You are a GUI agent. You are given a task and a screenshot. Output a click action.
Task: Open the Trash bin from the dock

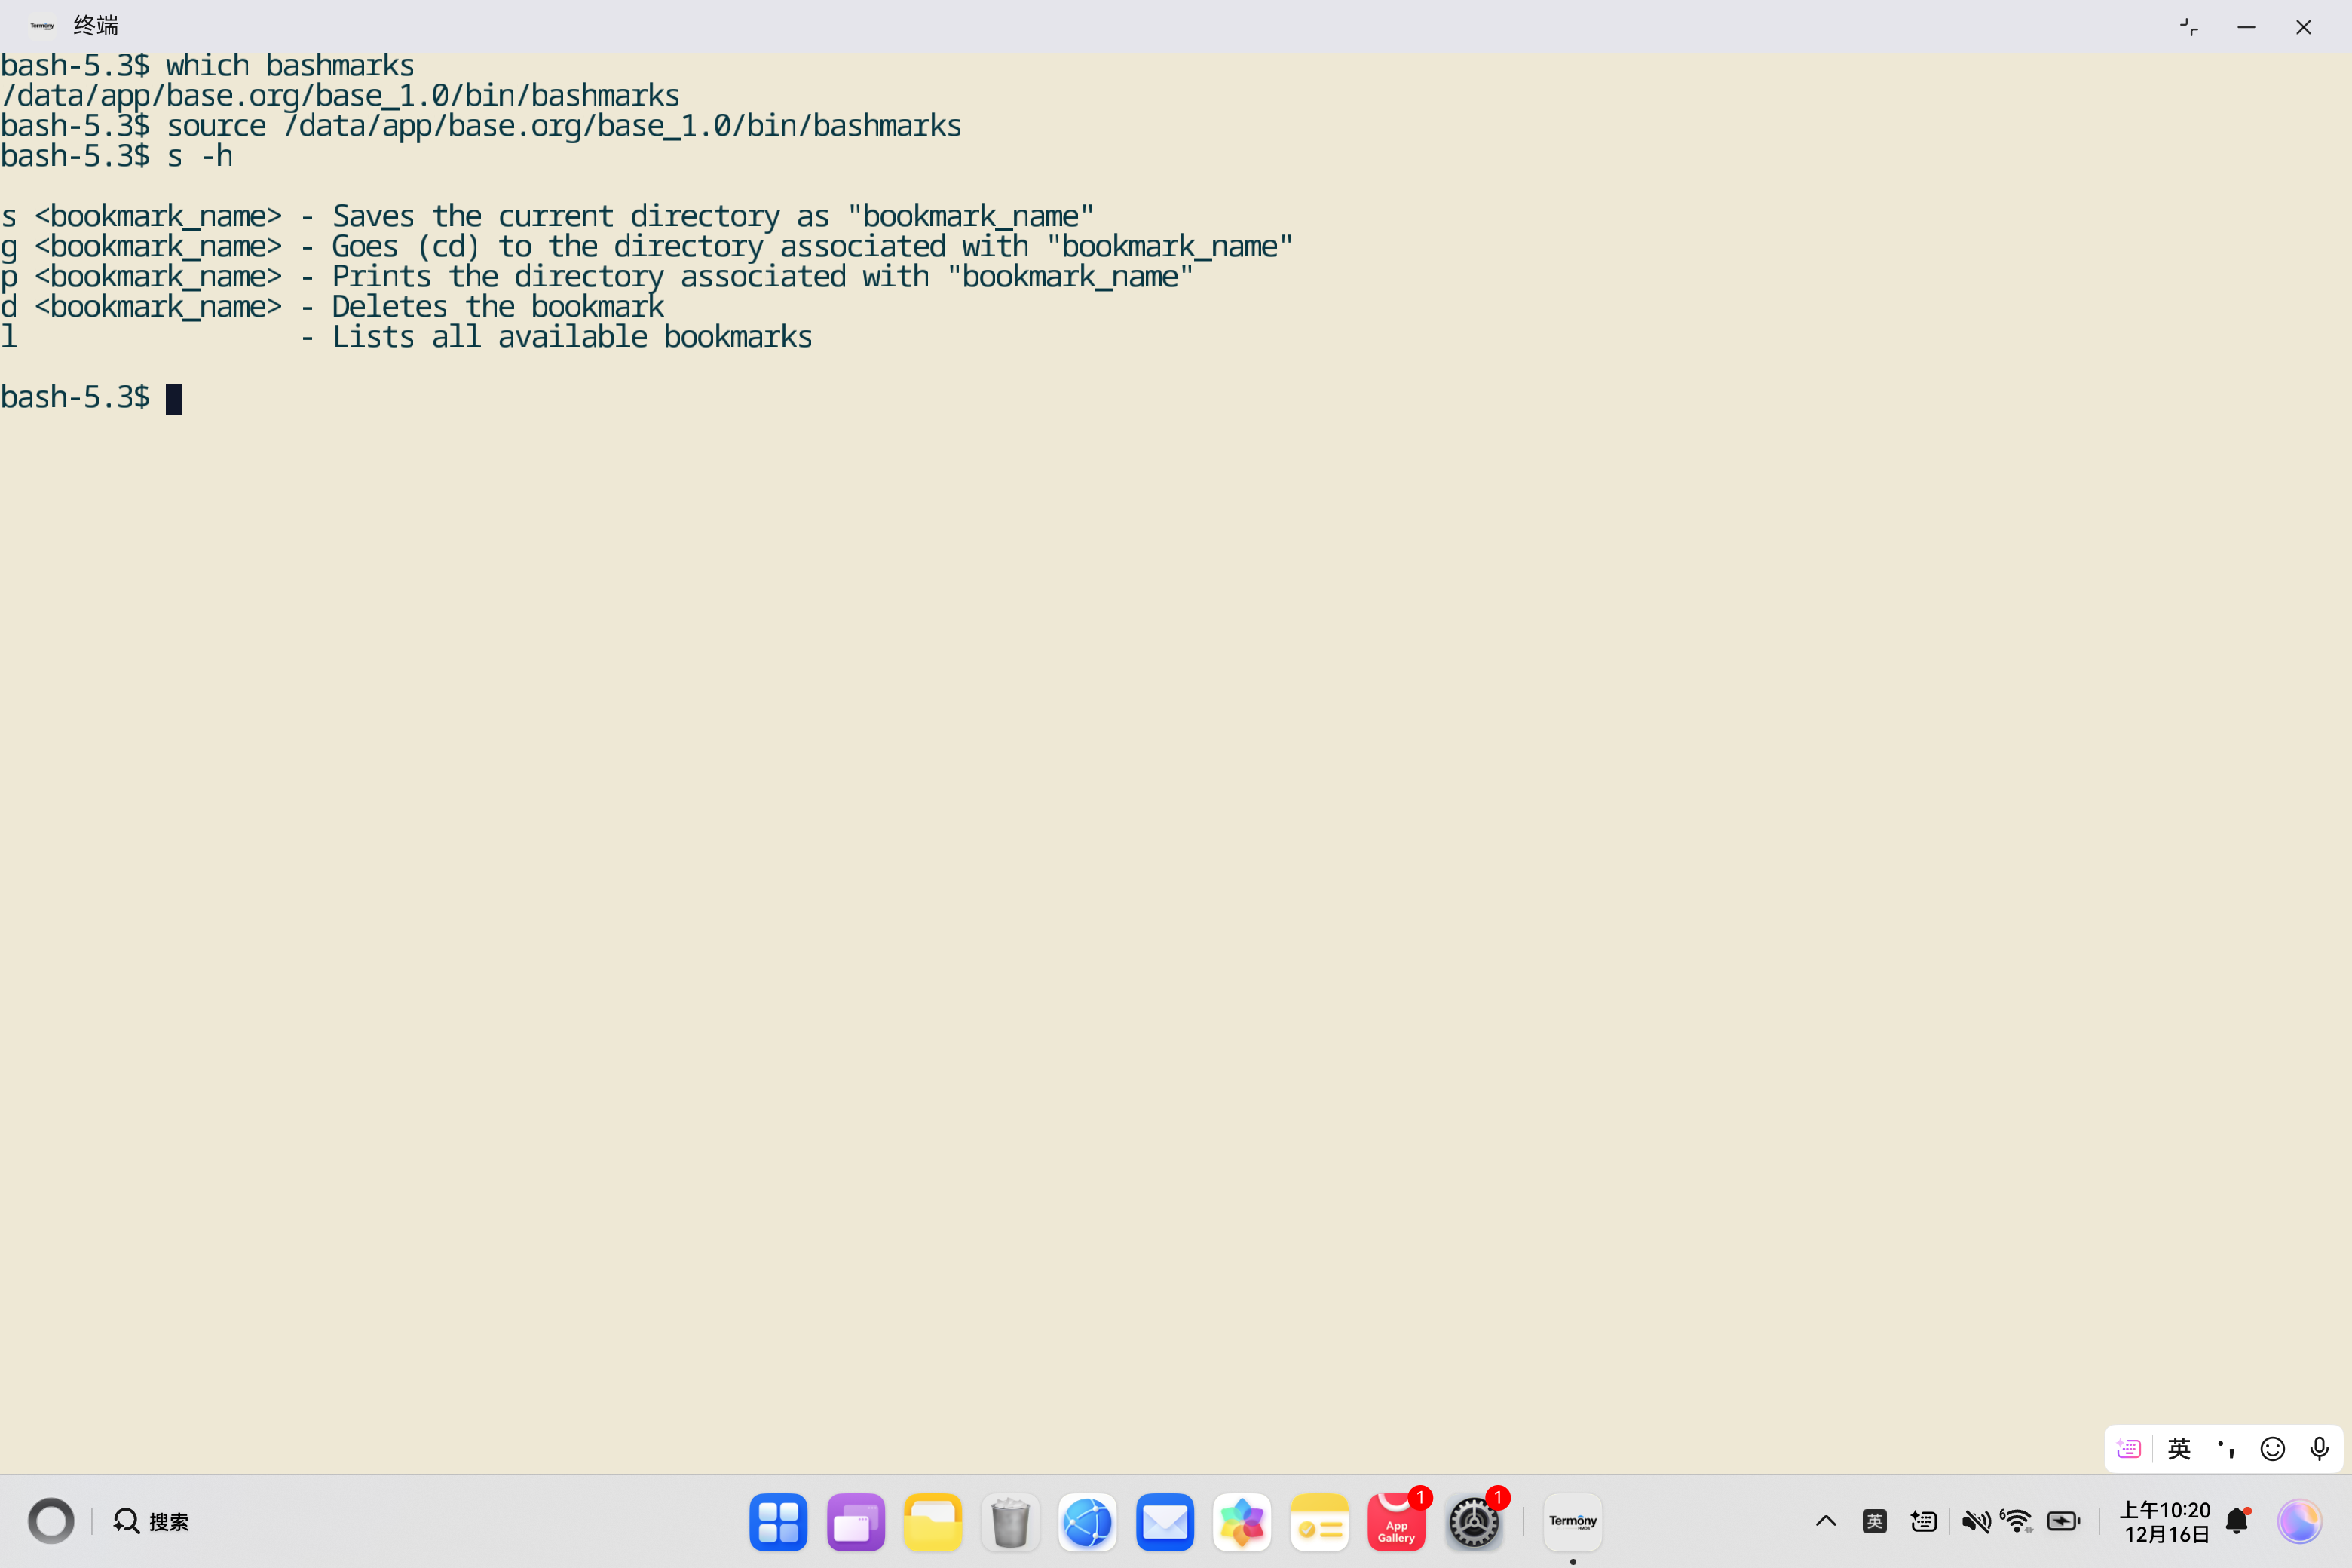pos(1010,1521)
